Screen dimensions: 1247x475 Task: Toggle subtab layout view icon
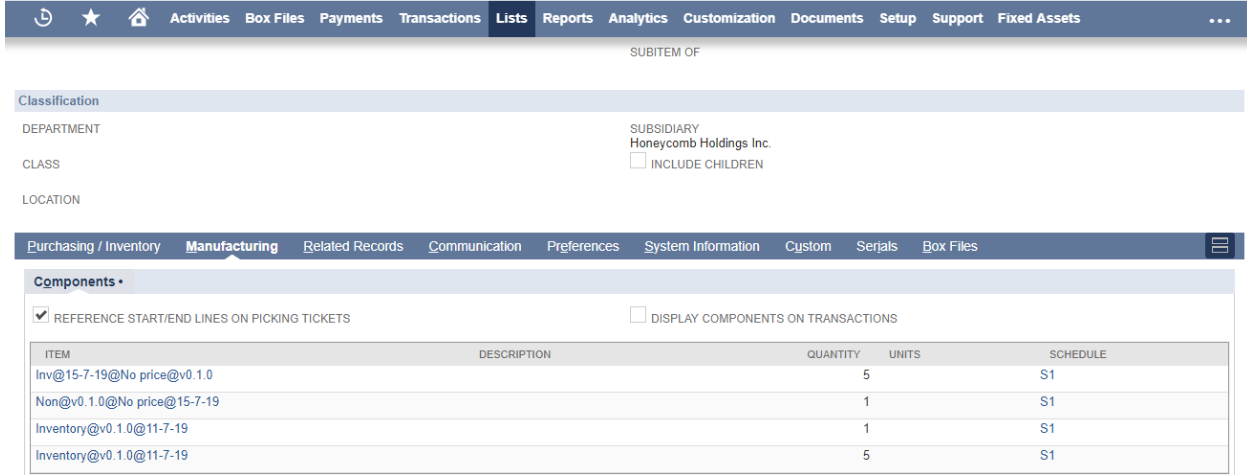(x=1221, y=246)
